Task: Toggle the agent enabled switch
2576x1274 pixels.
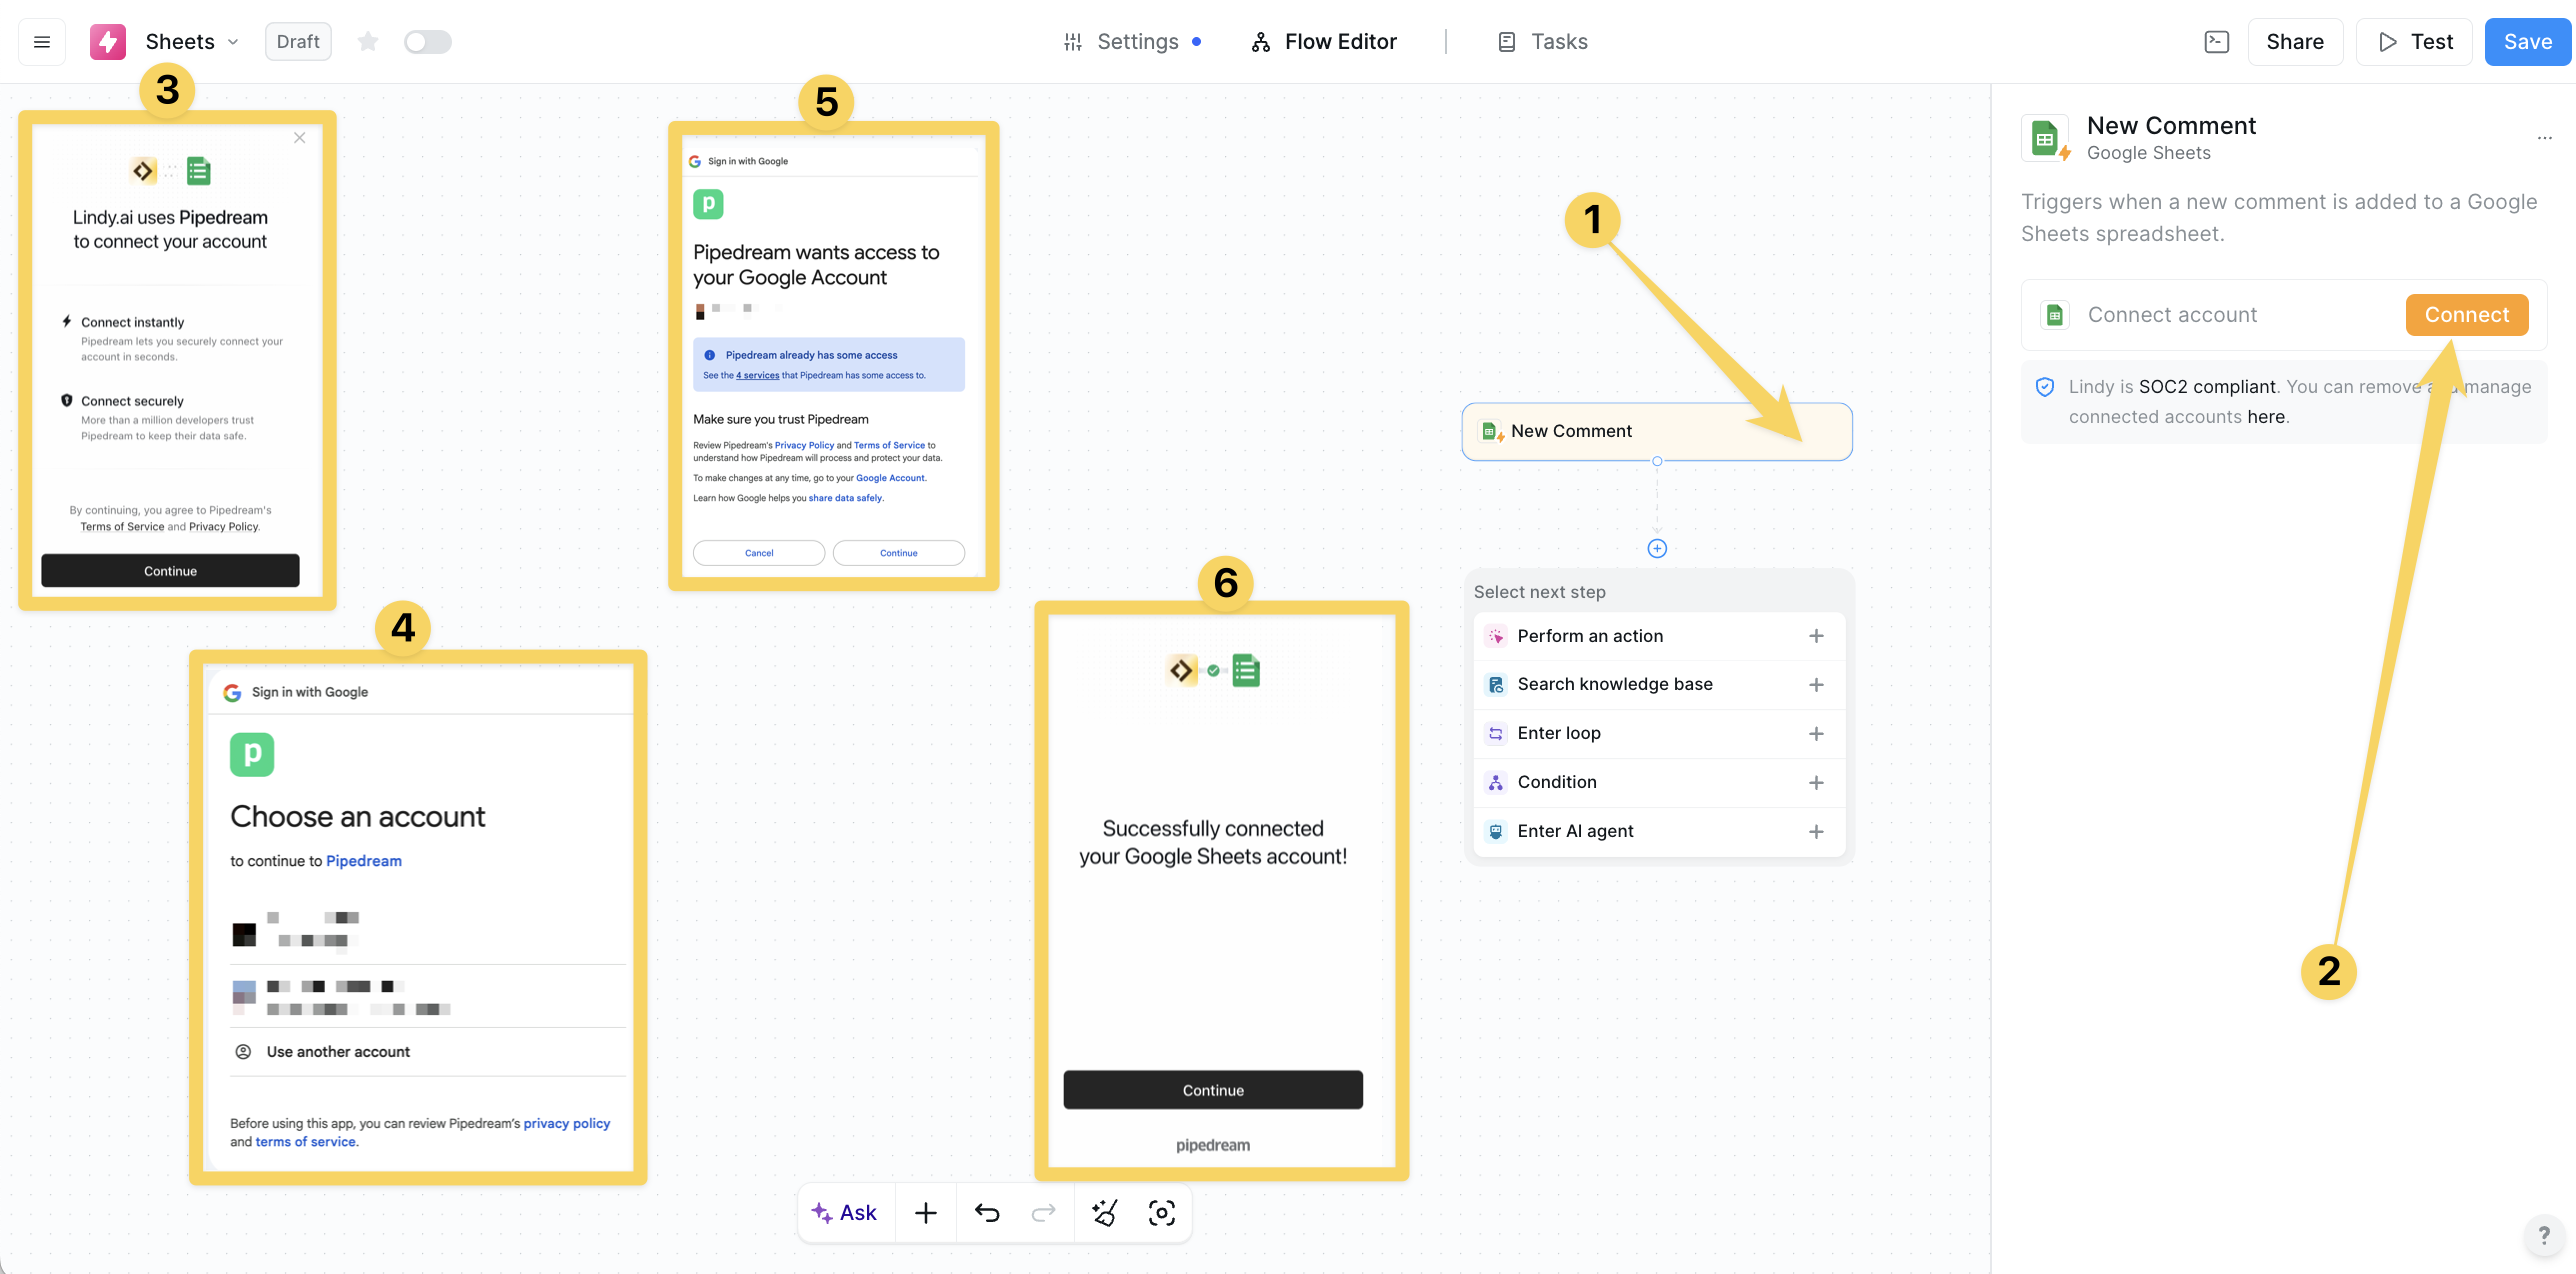Action: coord(427,42)
